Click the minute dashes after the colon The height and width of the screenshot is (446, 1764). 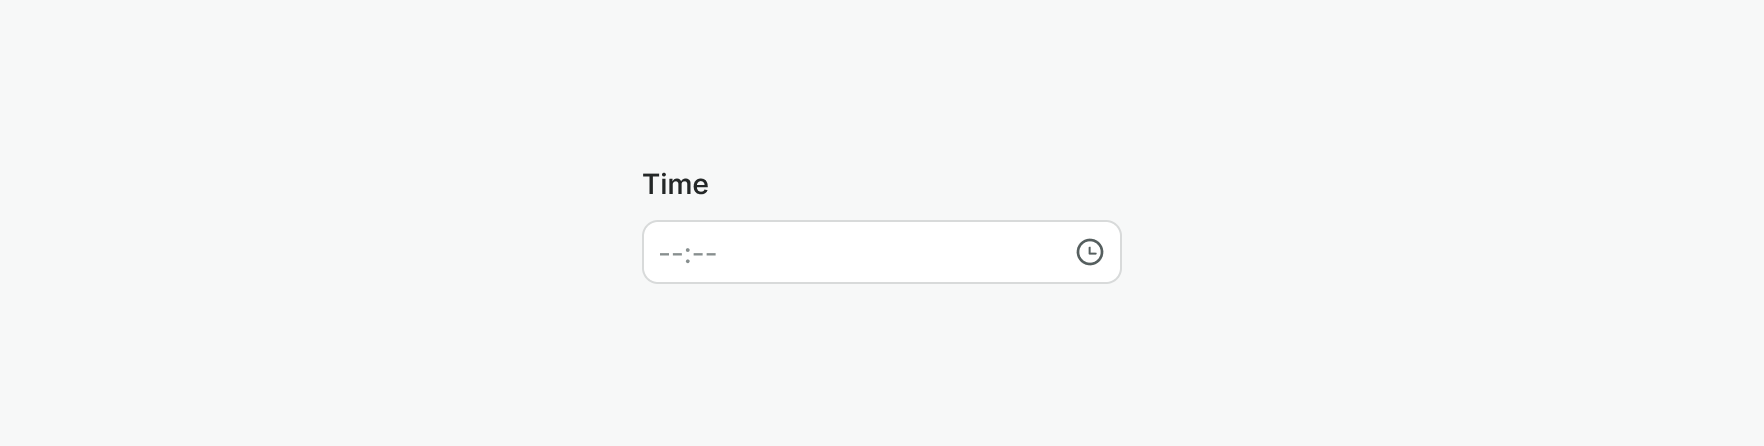coord(705,253)
